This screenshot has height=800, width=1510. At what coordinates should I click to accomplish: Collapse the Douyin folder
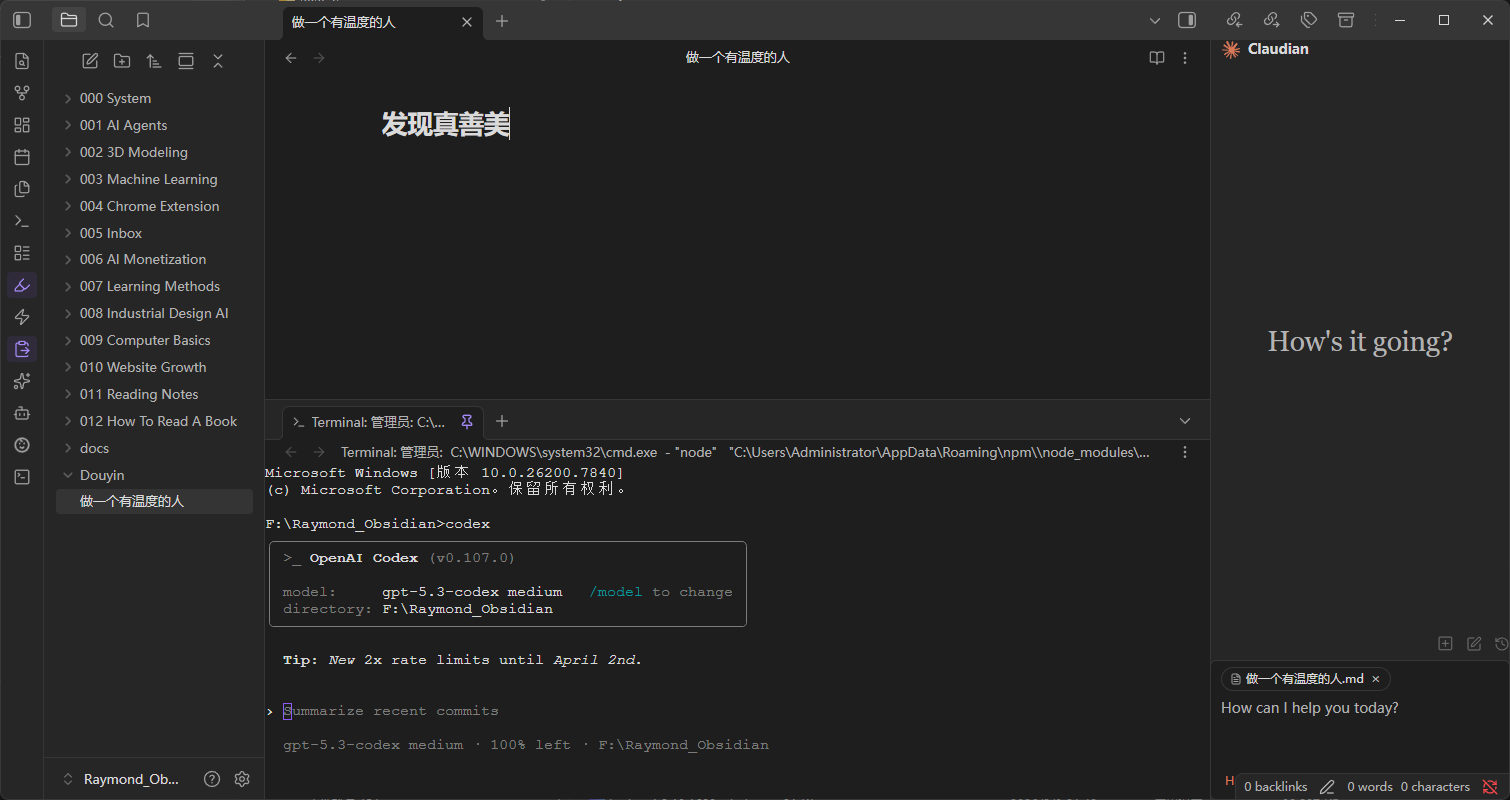coord(68,475)
